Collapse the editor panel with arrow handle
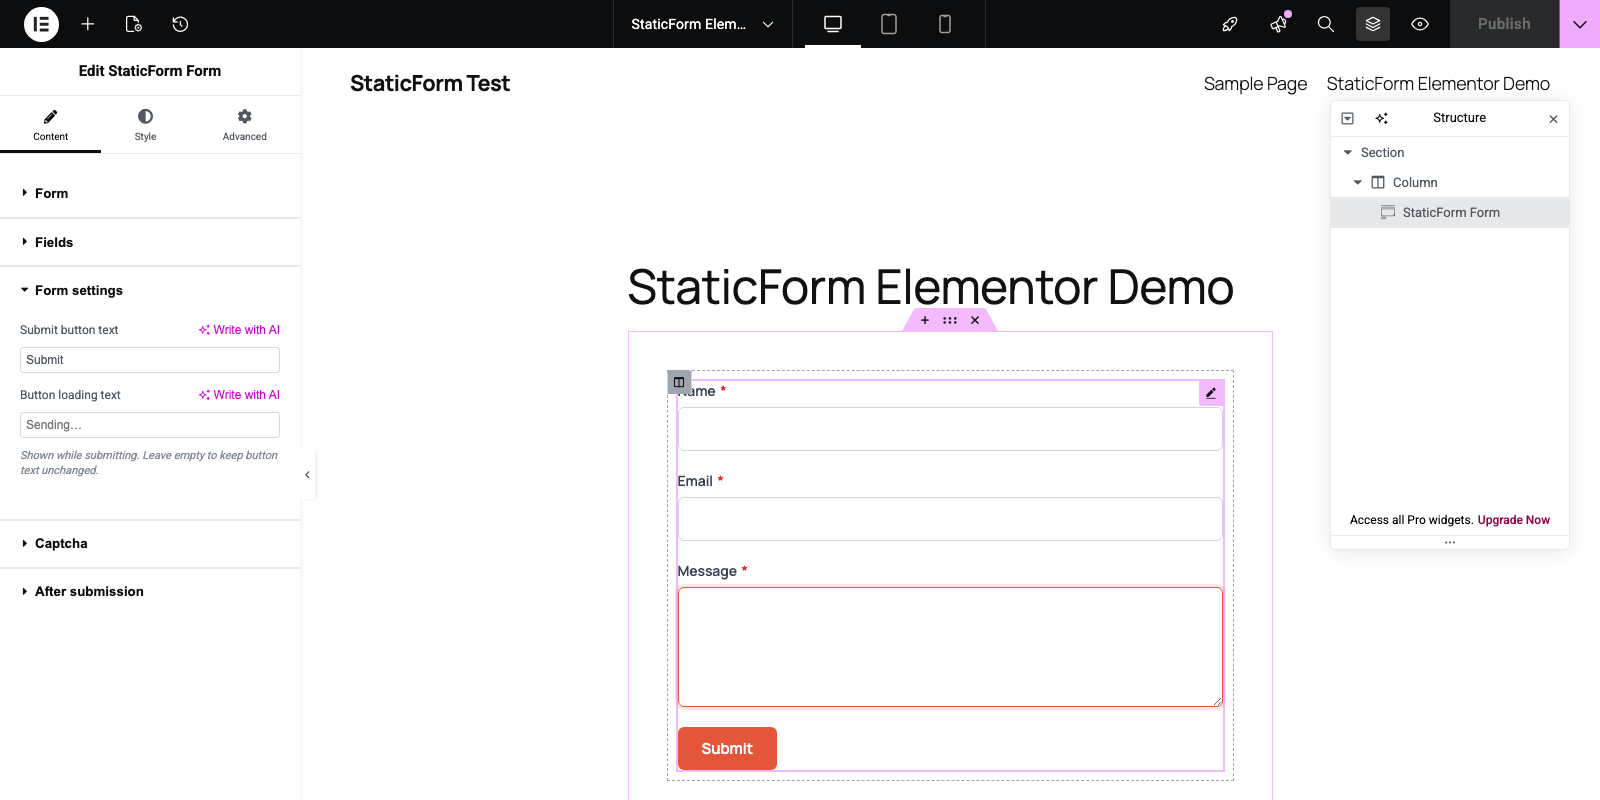The width and height of the screenshot is (1600, 800). tap(307, 475)
